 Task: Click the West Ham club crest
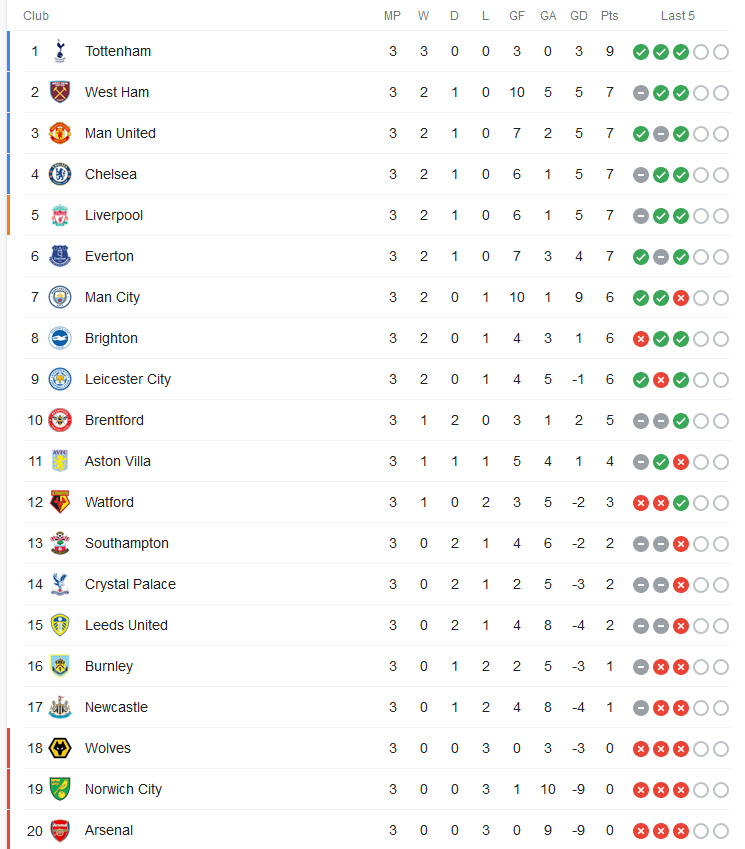(60, 92)
